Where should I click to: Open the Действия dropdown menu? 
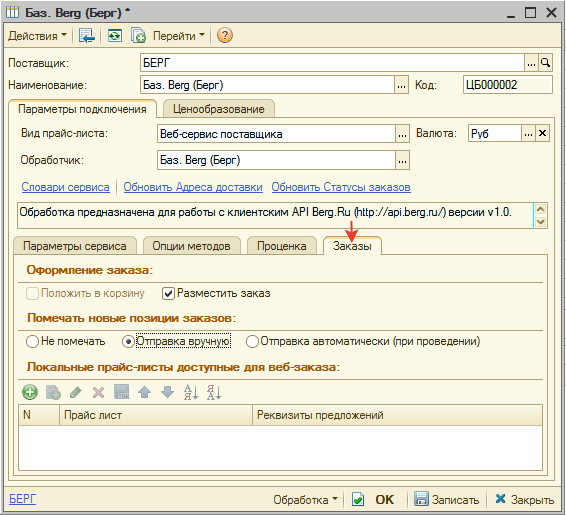point(38,36)
